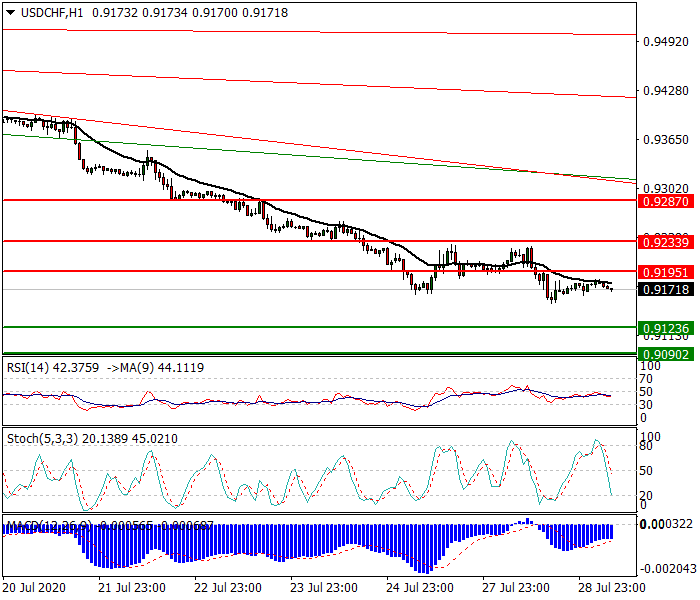This screenshot has width=700, height=600.
Task: Select the 28 Jul 23:00 time label
Action: [x=612, y=588]
